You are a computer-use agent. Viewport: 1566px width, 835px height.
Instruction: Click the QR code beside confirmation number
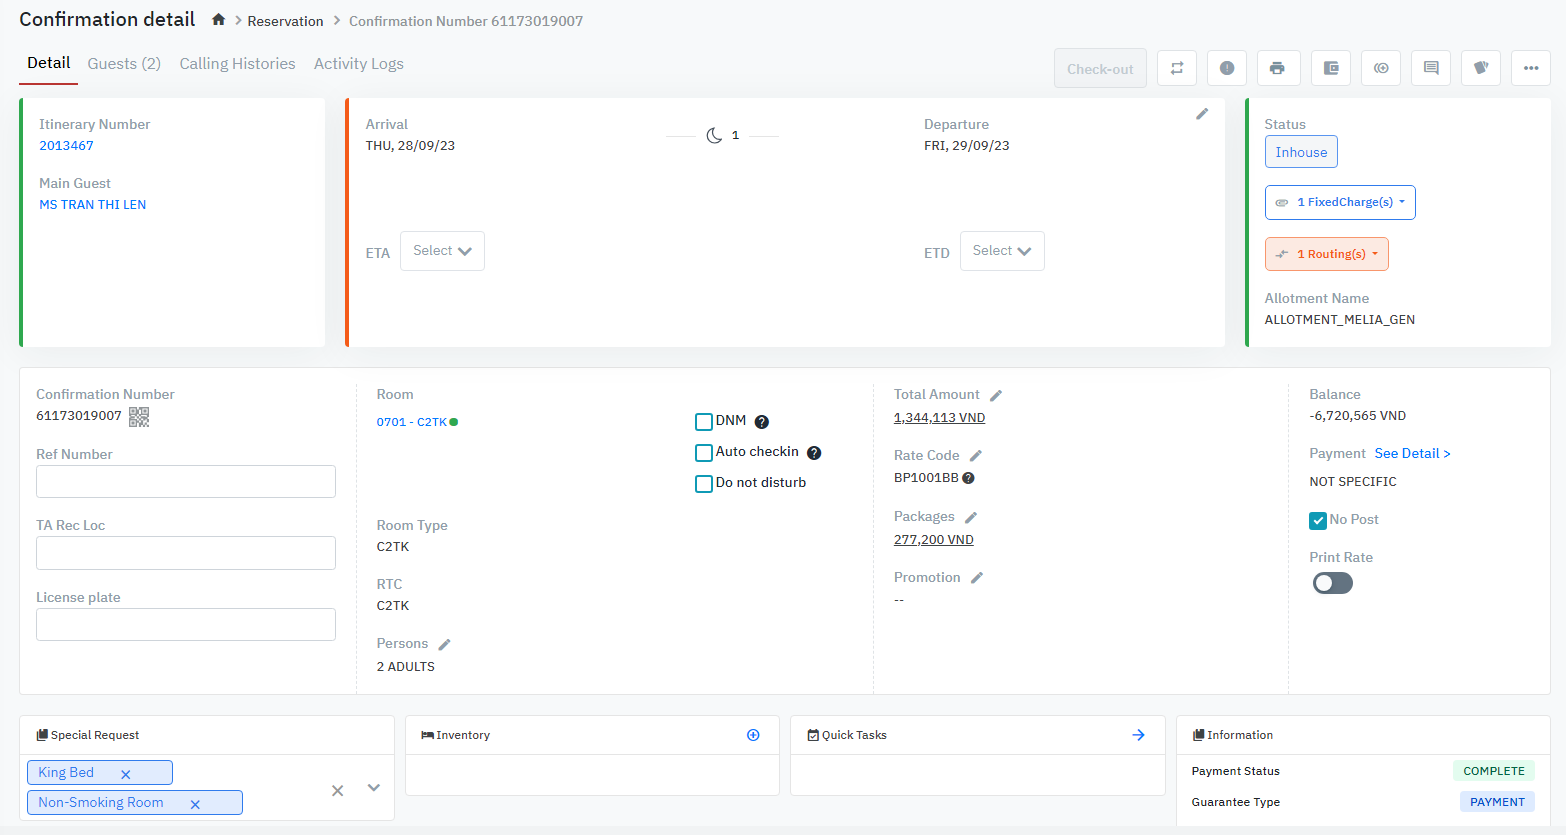point(139,417)
